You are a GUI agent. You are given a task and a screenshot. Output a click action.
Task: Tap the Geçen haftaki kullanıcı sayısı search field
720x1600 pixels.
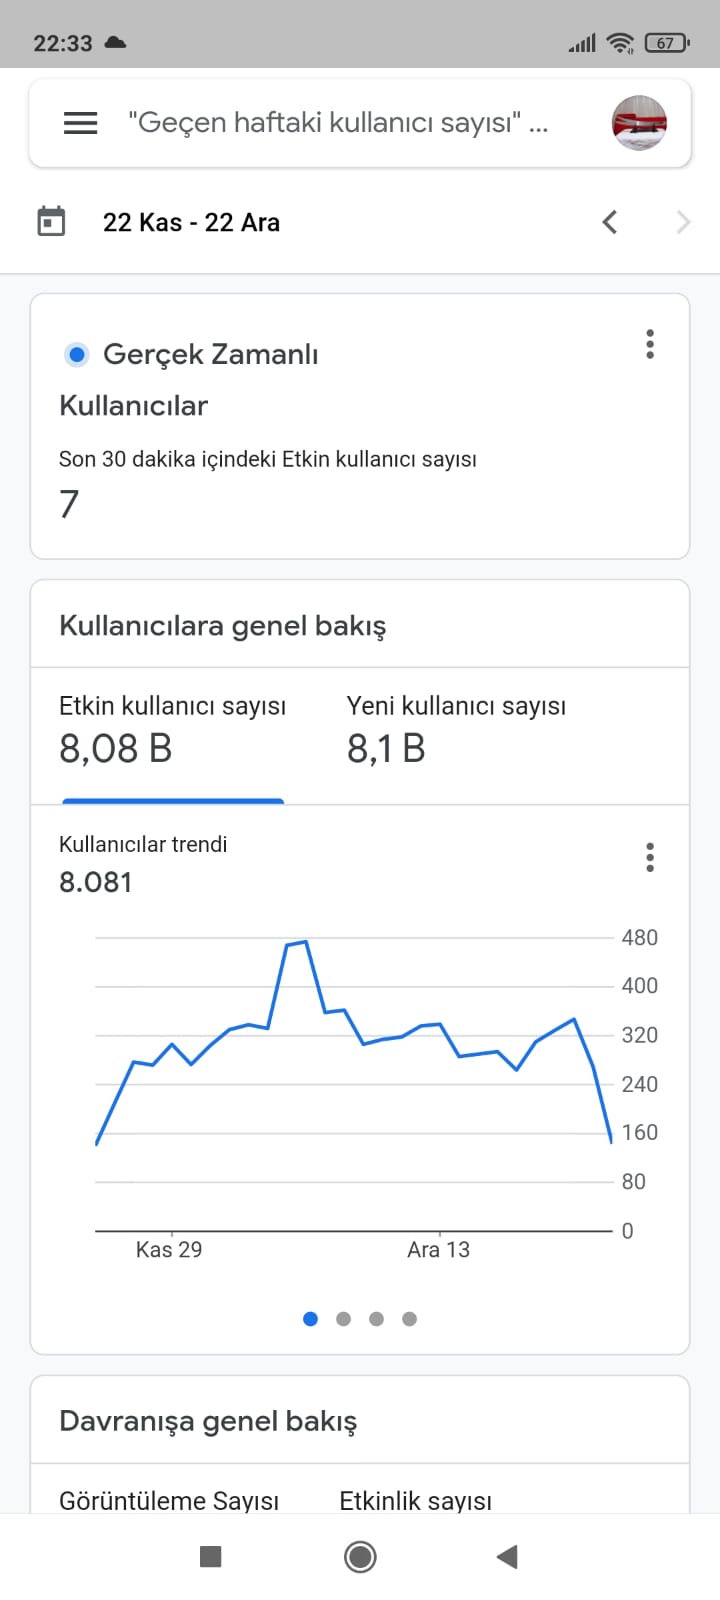[338, 123]
